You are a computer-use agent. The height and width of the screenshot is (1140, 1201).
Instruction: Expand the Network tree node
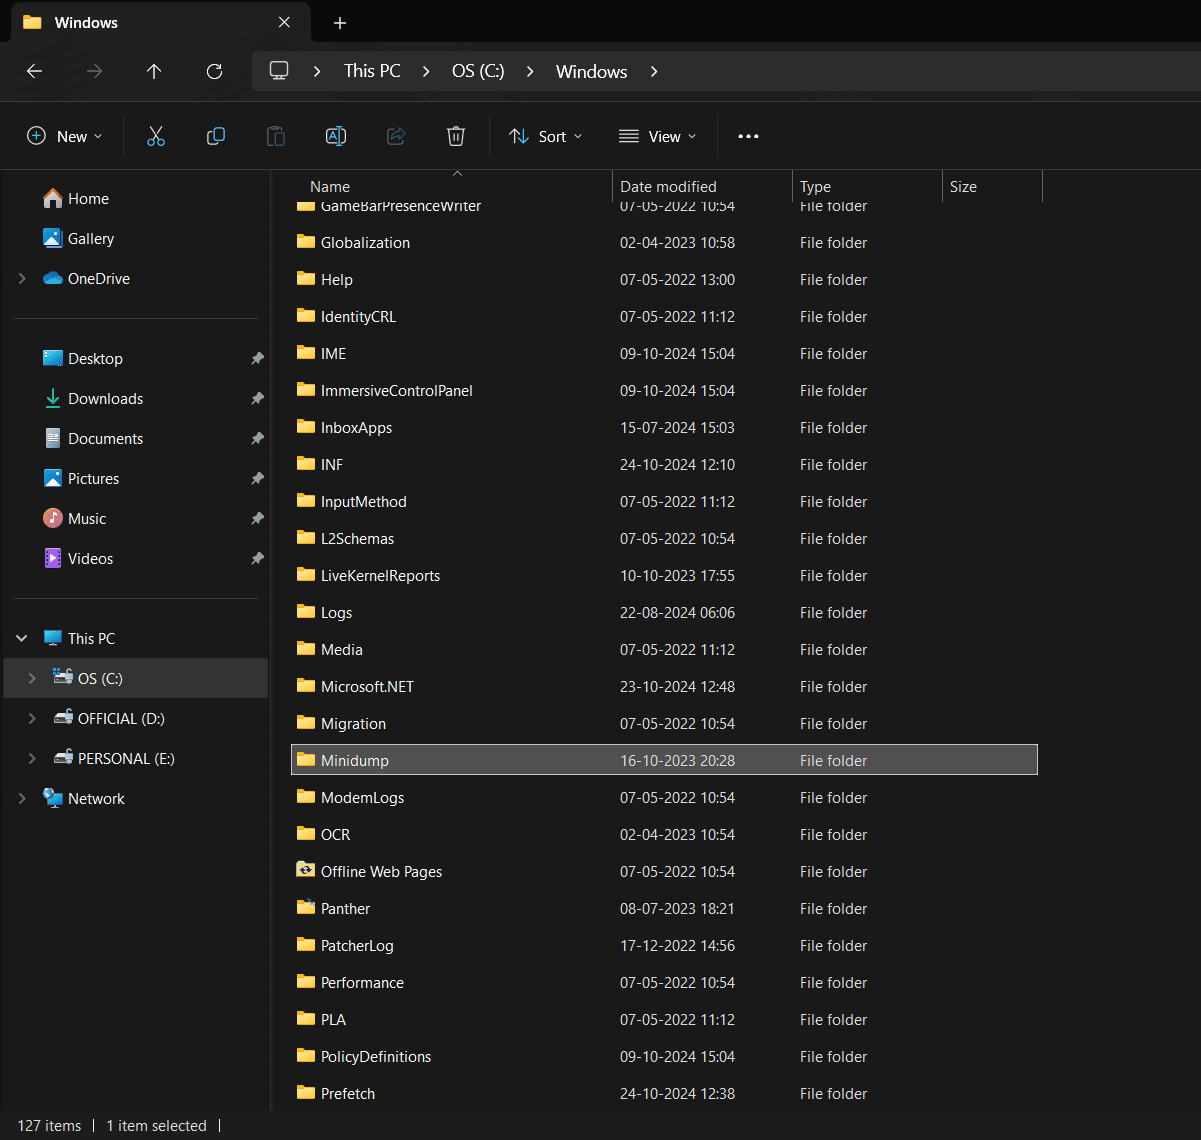tap(22, 799)
